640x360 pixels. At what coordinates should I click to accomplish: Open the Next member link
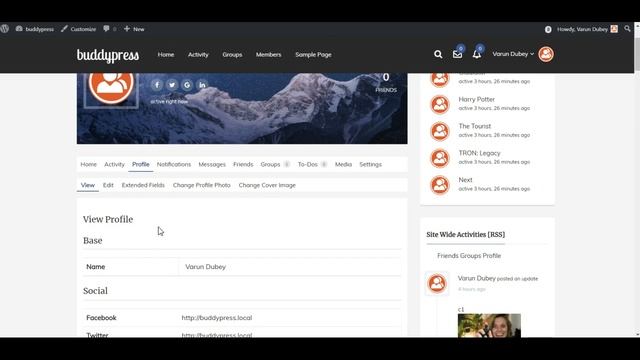point(465,180)
